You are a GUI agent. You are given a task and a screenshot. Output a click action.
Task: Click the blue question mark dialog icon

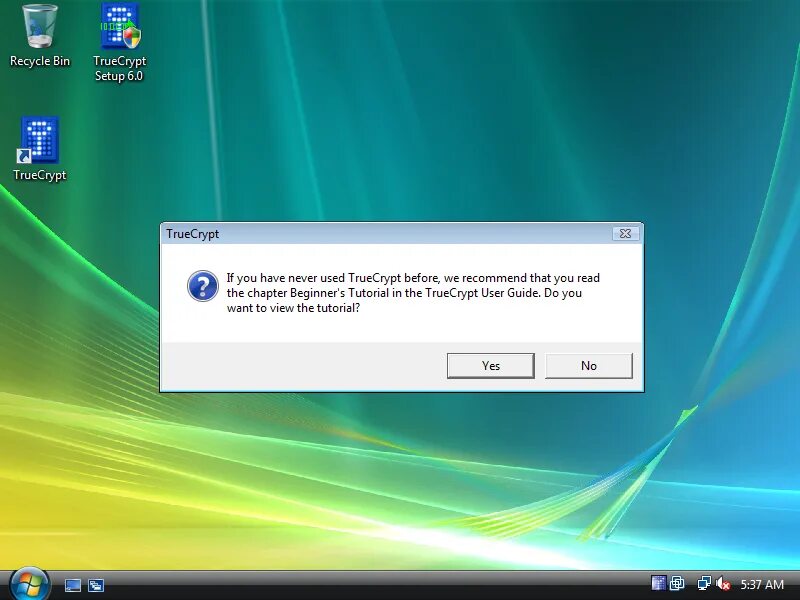click(x=203, y=286)
